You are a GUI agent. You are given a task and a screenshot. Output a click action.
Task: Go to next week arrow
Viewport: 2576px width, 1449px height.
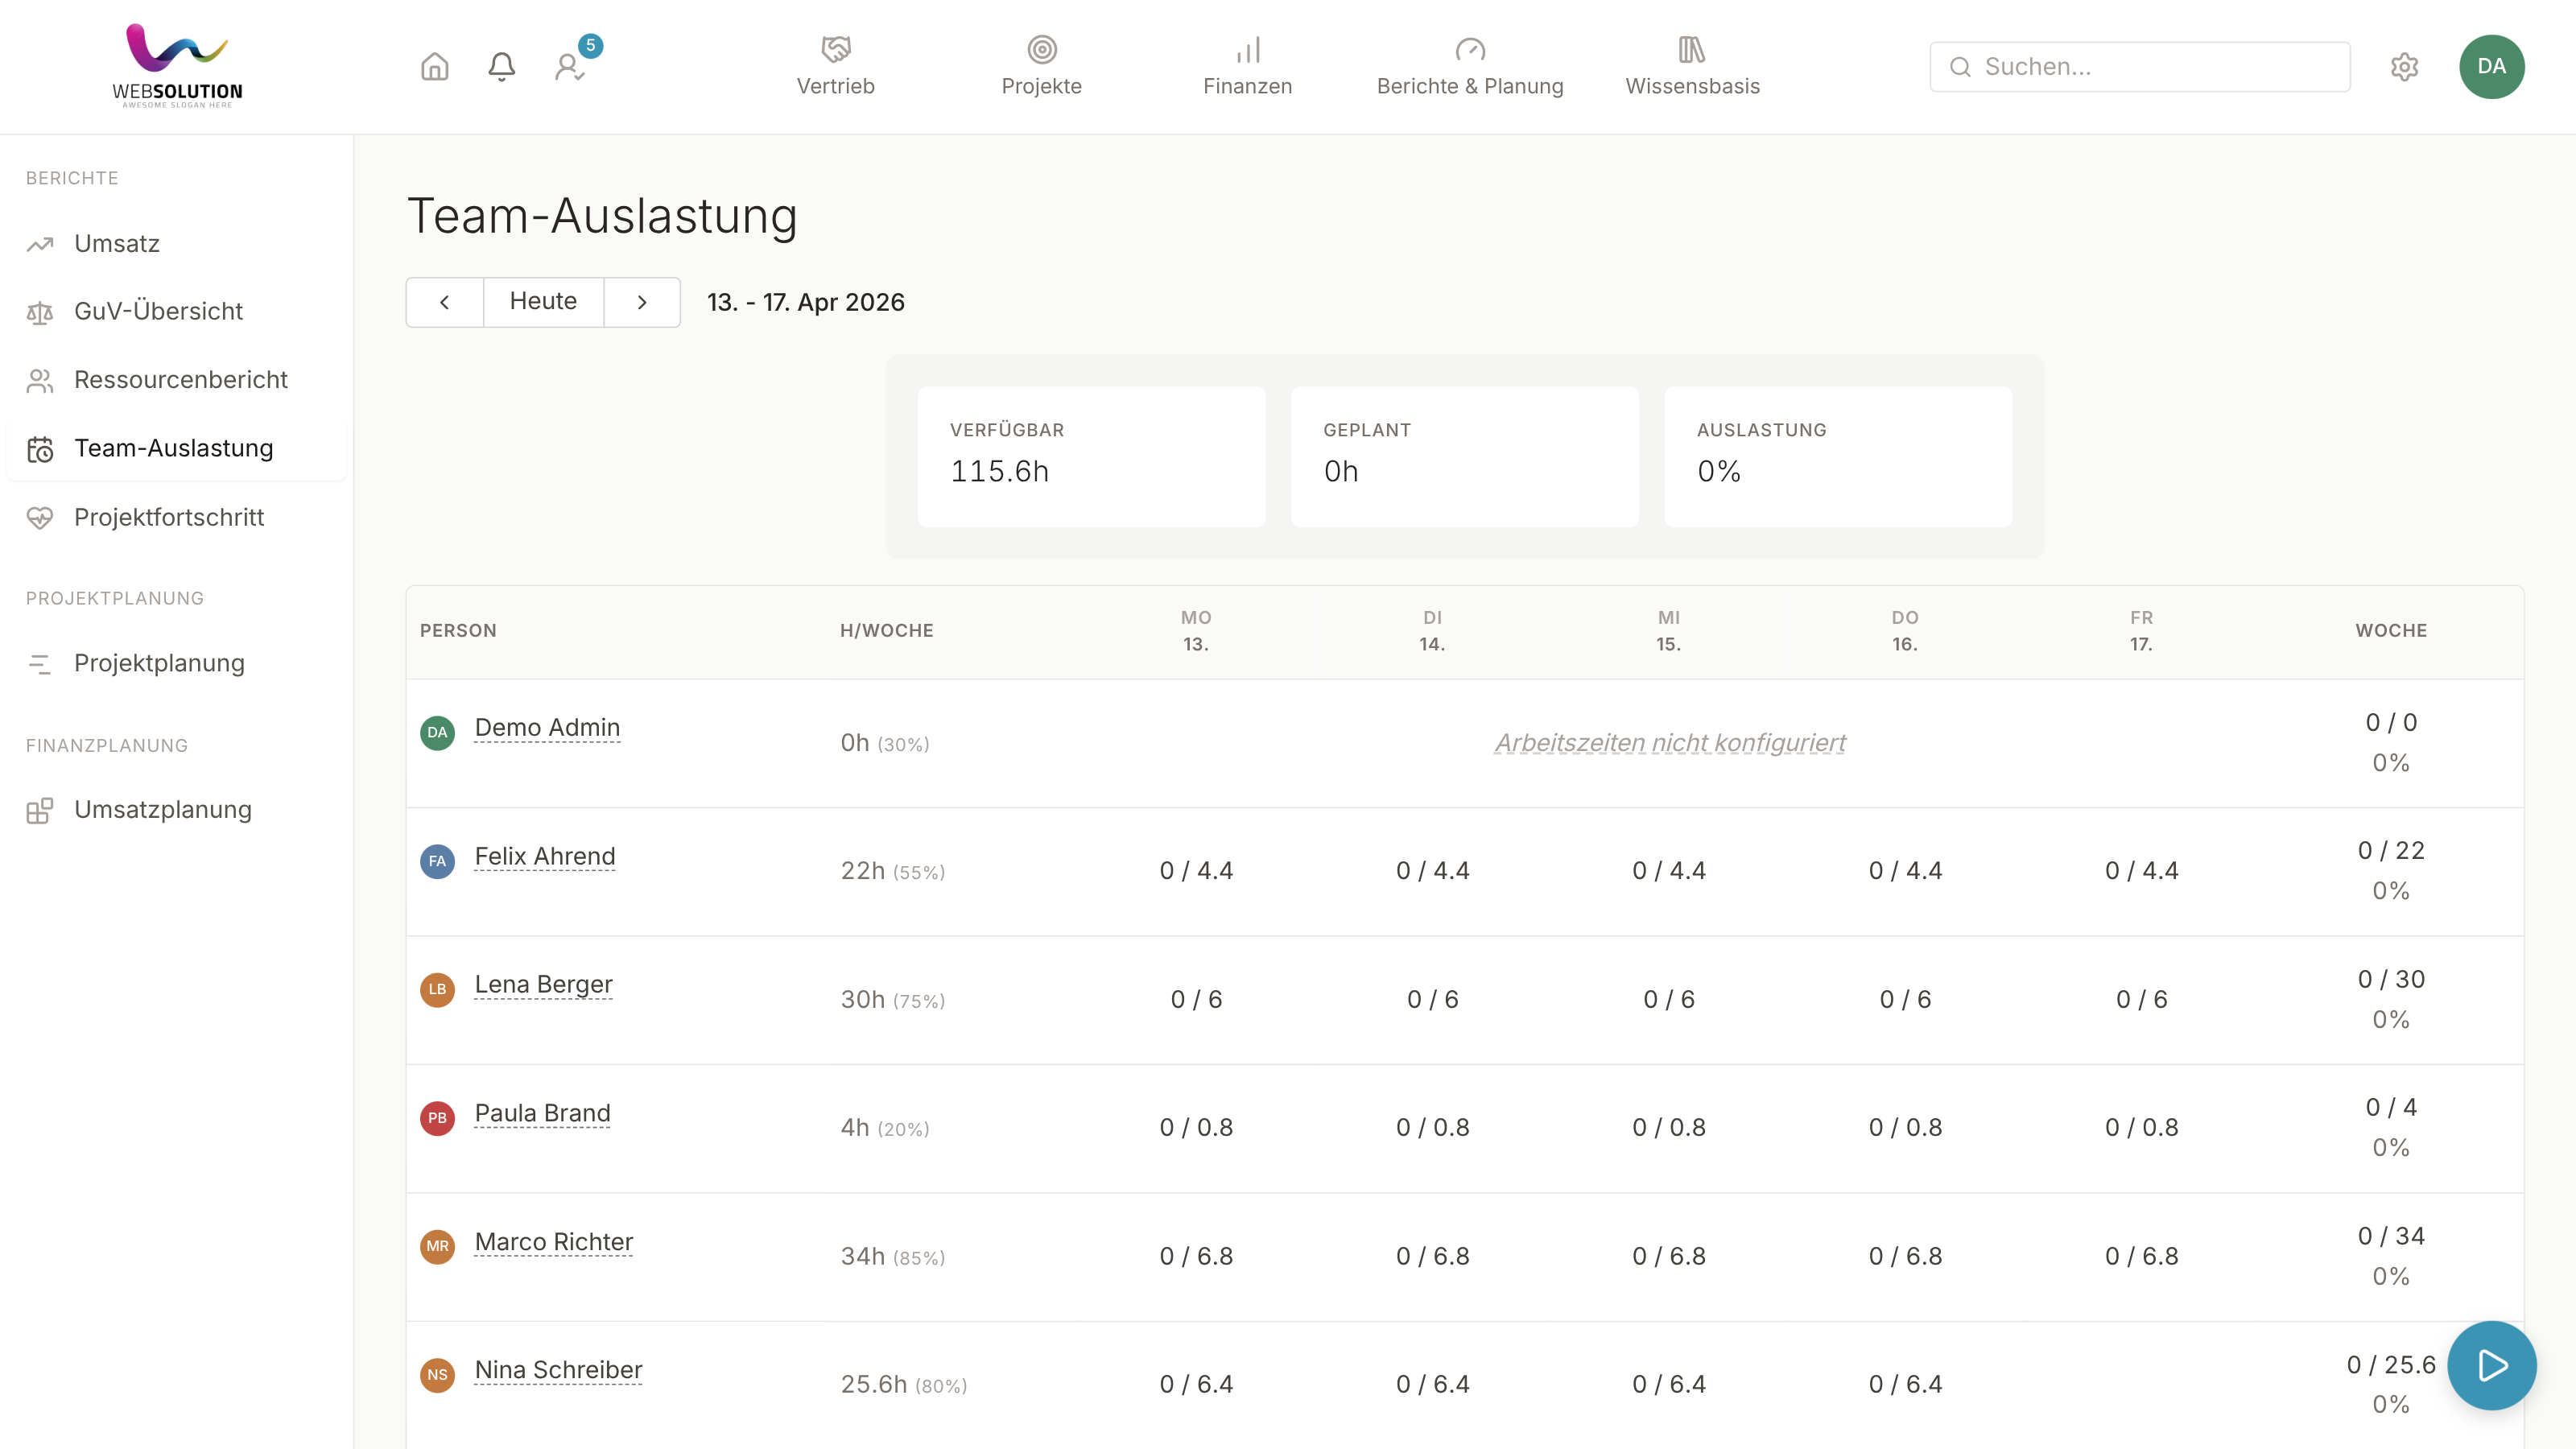click(x=642, y=302)
